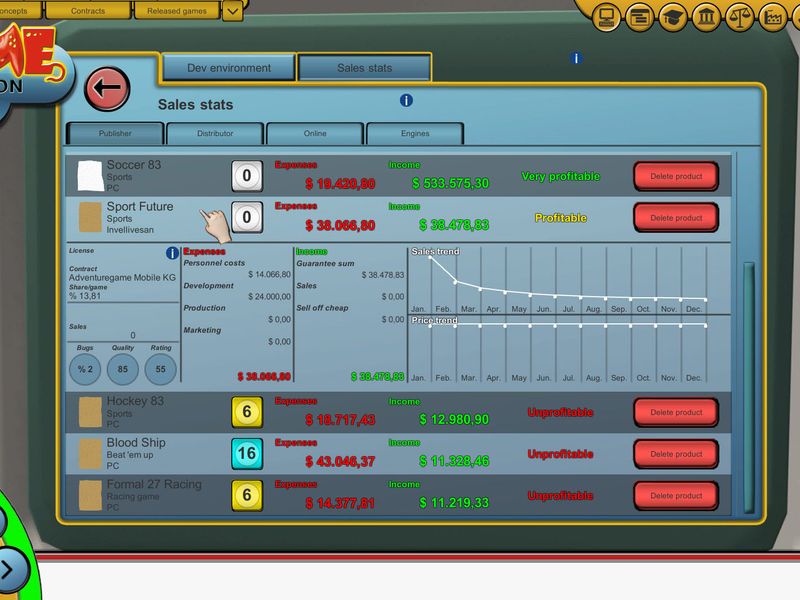Delete product for Blood Ship
The image size is (800, 600).
point(676,454)
